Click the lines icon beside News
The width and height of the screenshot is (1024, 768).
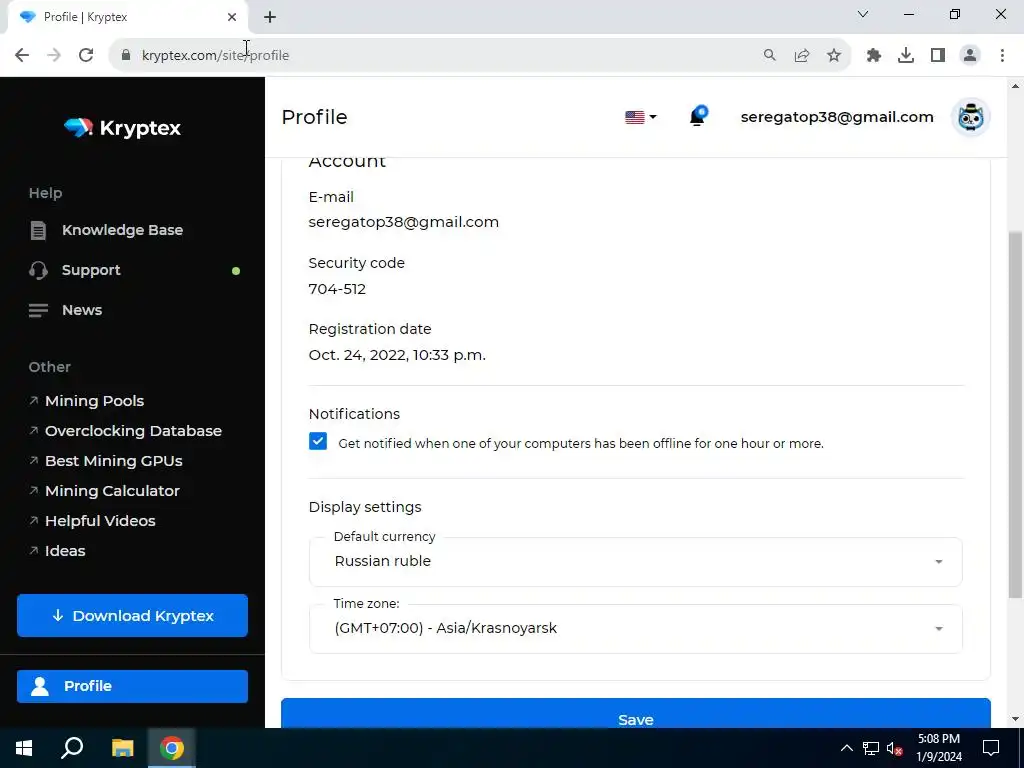coord(39,310)
